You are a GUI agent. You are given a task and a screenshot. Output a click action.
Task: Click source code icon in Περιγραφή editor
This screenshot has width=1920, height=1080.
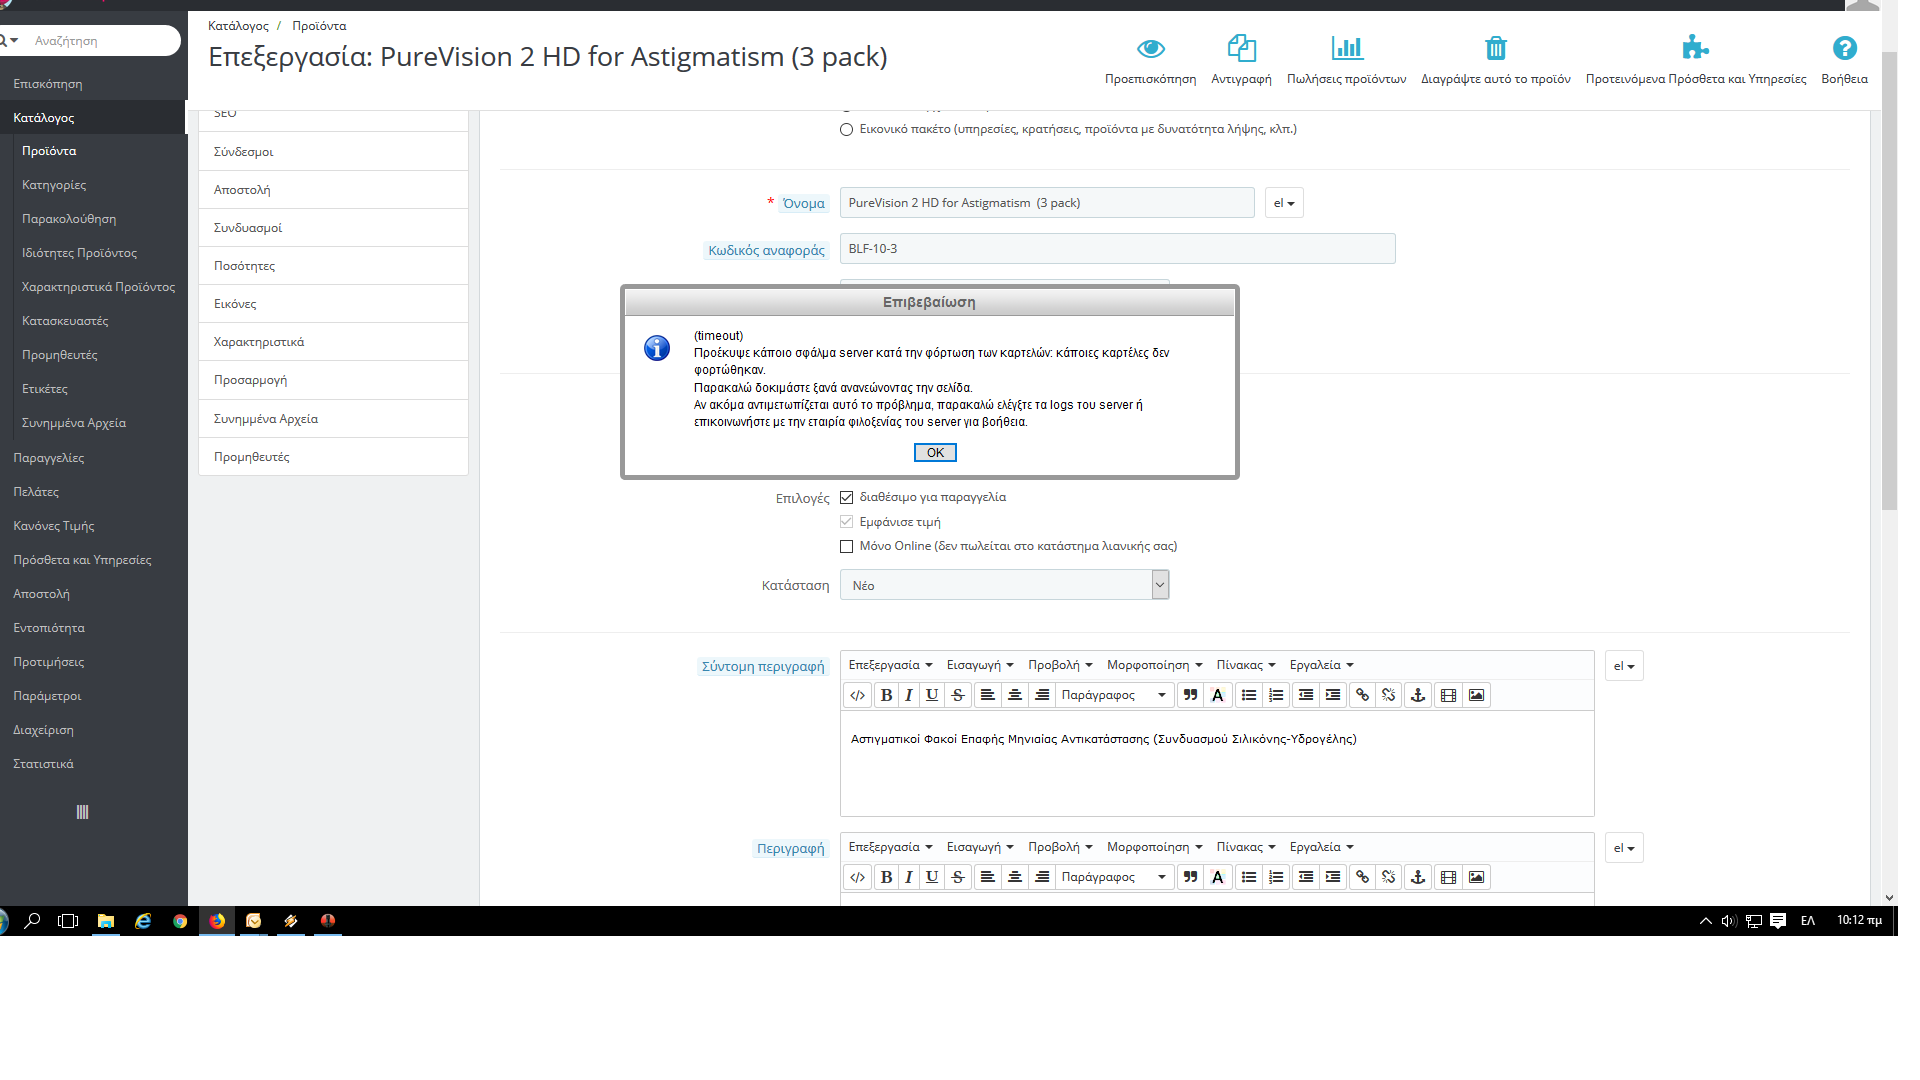pyautogui.click(x=857, y=877)
